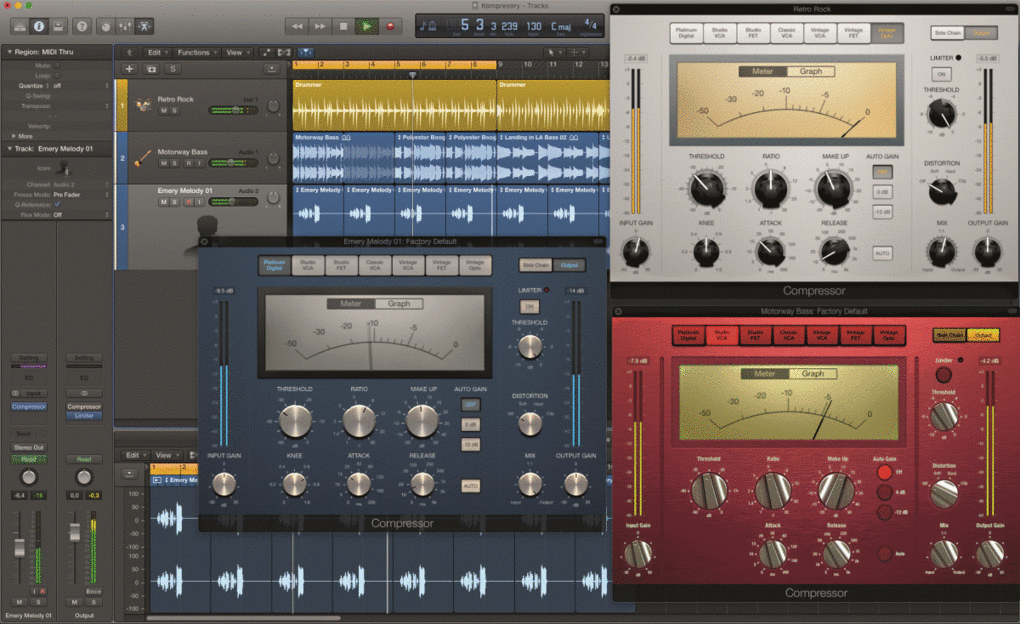Click the Add Track plus button
The image size is (1020, 624).
pos(129,69)
